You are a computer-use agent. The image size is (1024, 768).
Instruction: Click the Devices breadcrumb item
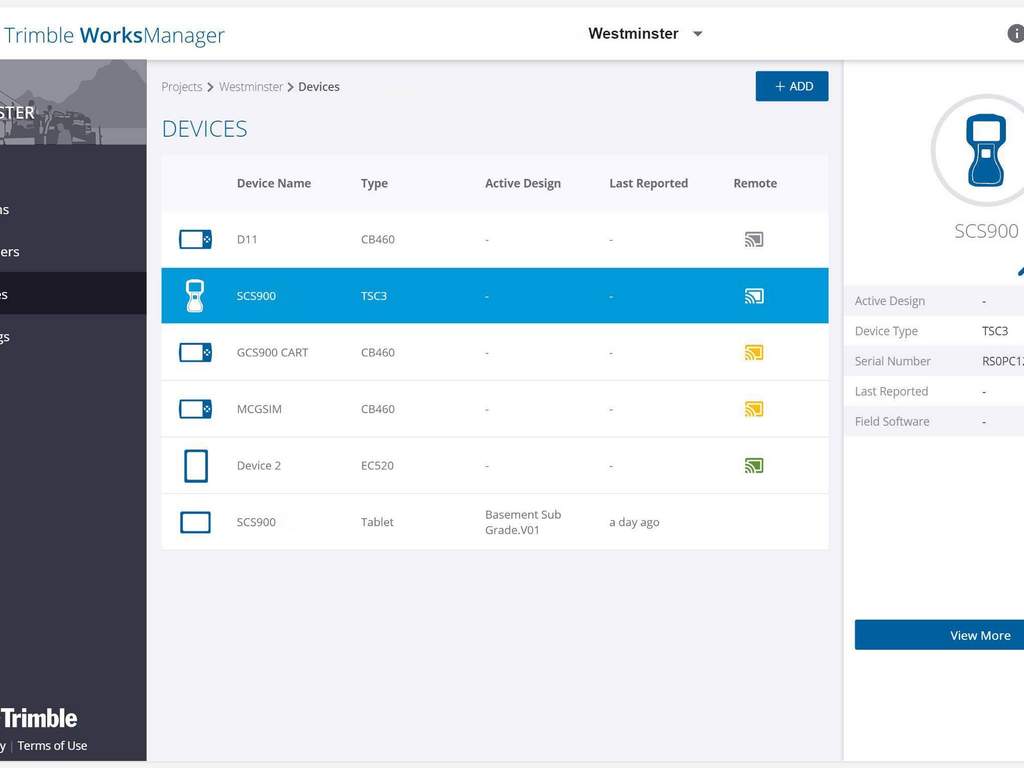click(x=319, y=87)
